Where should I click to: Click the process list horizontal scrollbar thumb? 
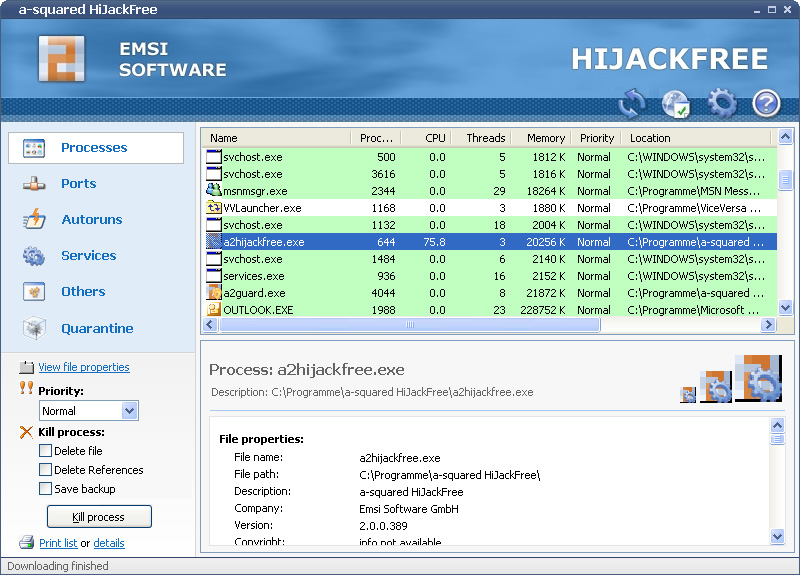click(408, 325)
